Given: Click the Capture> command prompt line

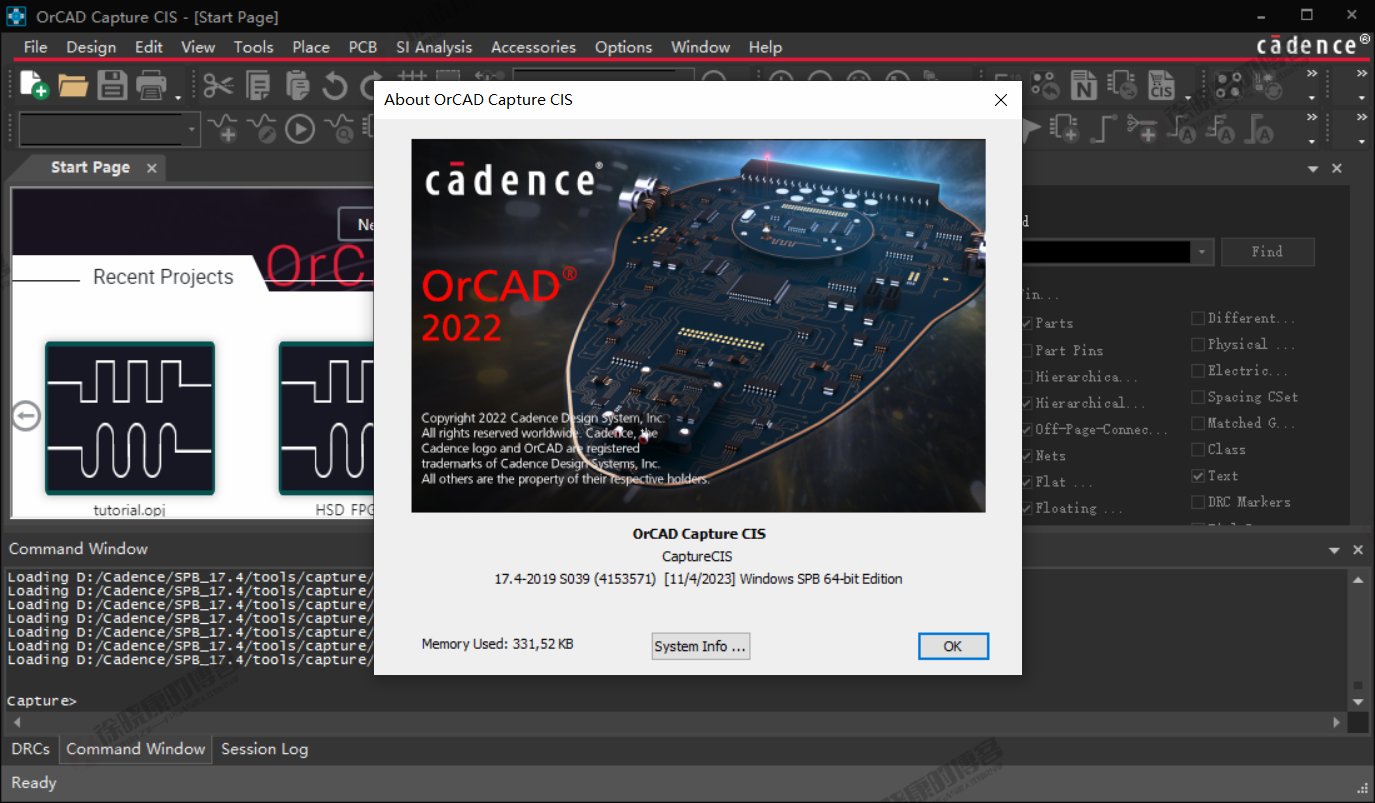Looking at the screenshot, I should [x=41, y=701].
